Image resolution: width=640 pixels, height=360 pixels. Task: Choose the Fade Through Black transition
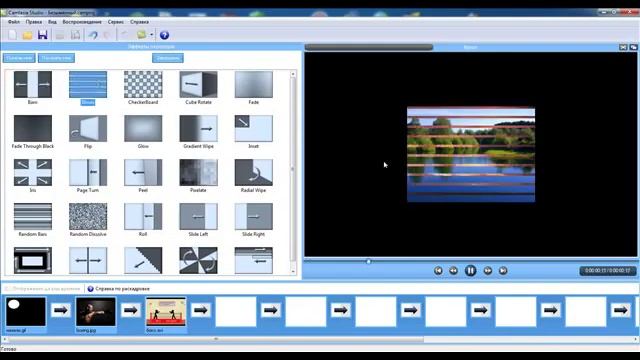point(33,129)
